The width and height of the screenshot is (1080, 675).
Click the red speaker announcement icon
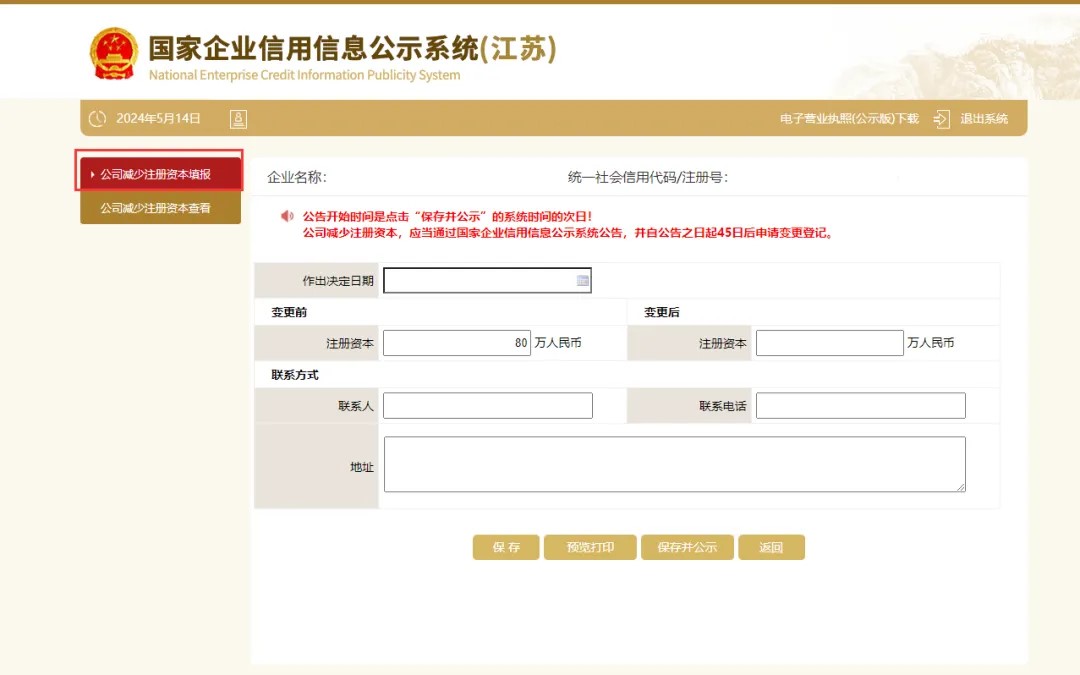click(x=287, y=216)
